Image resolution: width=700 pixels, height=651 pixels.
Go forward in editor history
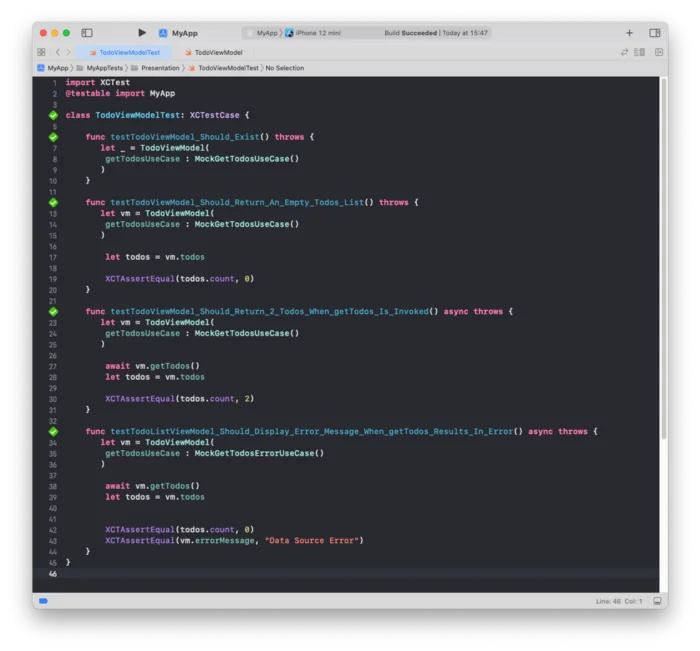(x=69, y=52)
